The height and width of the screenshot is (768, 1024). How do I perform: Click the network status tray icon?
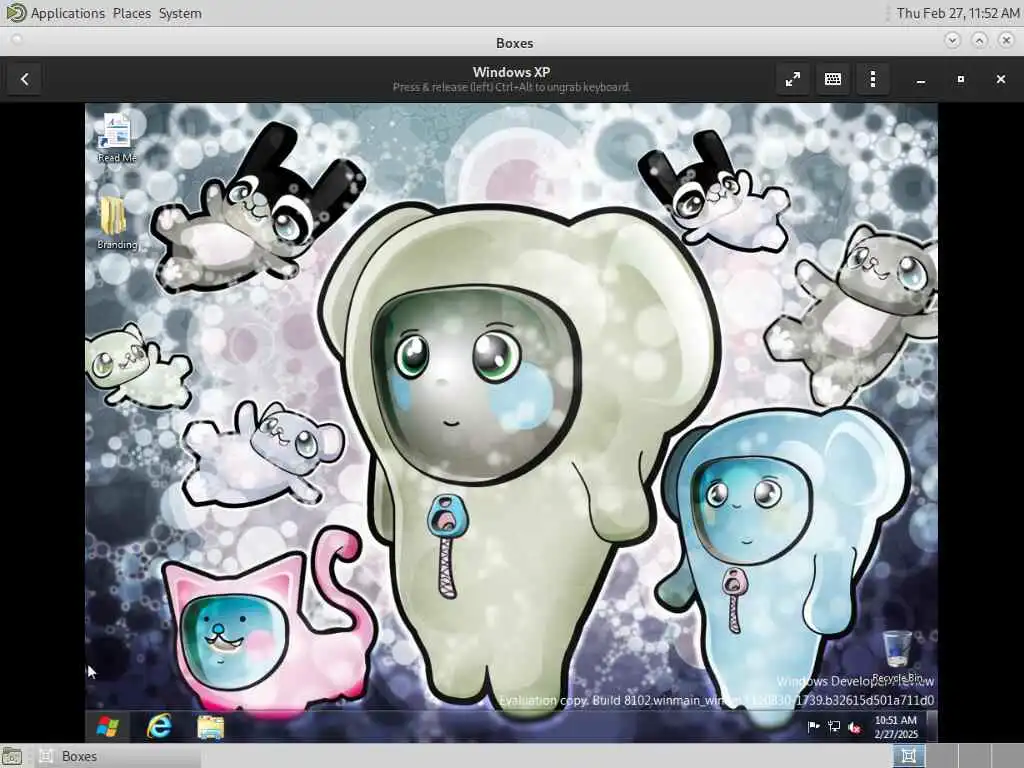pos(834,726)
